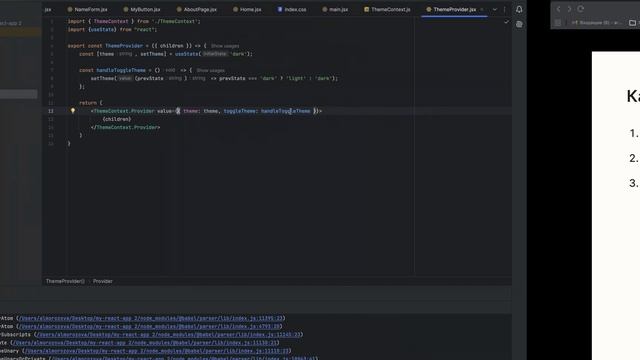Switch to the AboutPage.jsx tab
The width and height of the screenshot is (640, 360).
(x=196, y=9)
